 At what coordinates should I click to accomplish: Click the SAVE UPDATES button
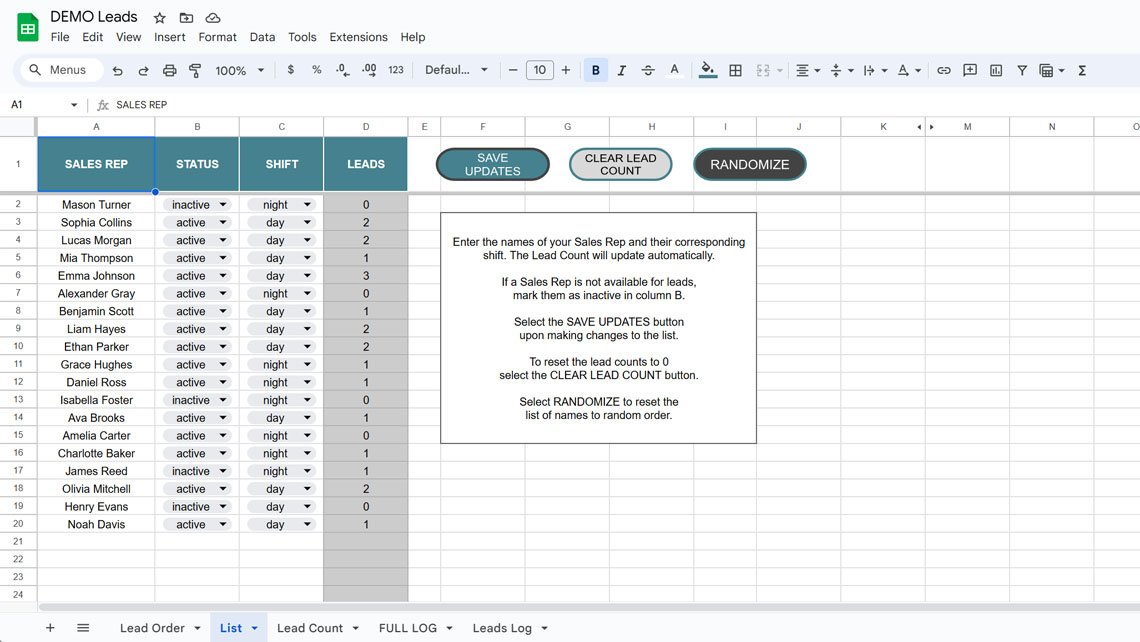(x=492, y=164)
